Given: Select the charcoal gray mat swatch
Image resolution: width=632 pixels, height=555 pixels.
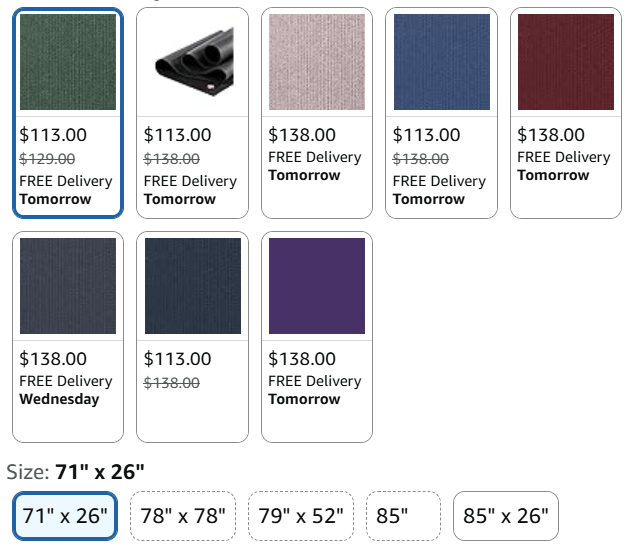Looking at the screenshot, I should click(68, 286).
